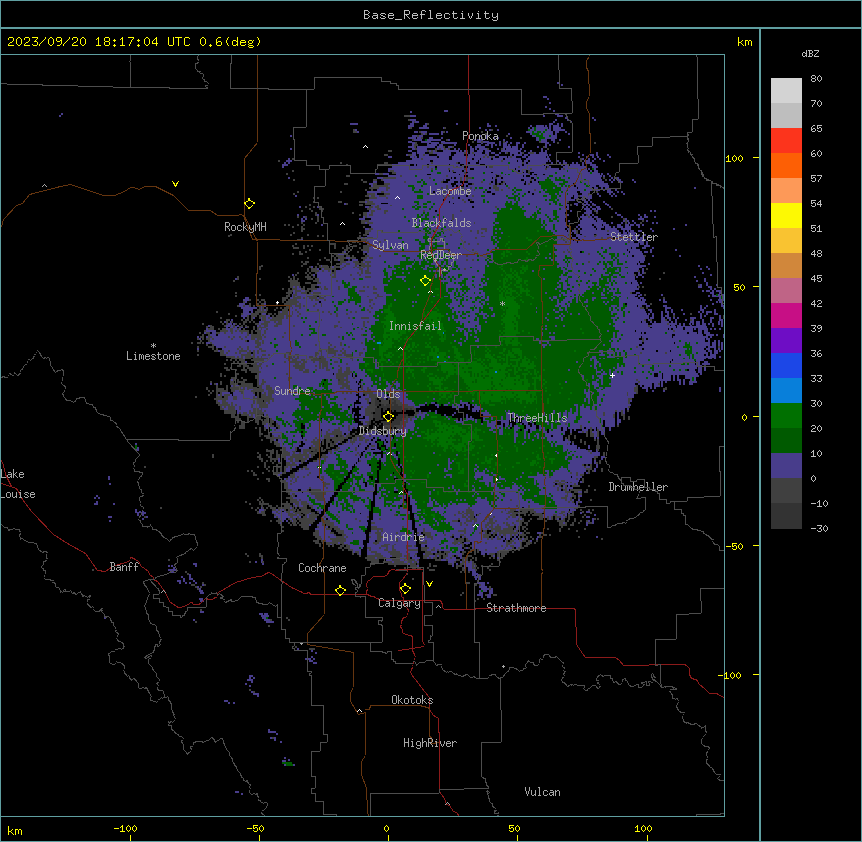This screenshot has height=842, width=862.
Task: Click the yellow diamond marker under Cochrane
Action: 340,591
